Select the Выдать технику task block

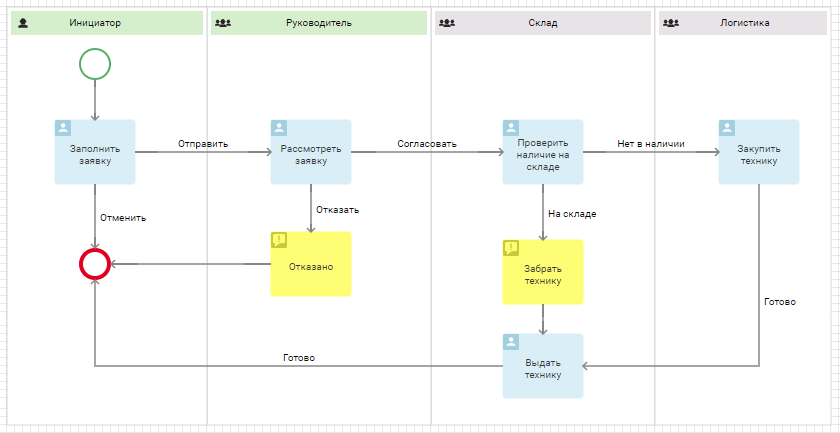[x=543, y=366]
